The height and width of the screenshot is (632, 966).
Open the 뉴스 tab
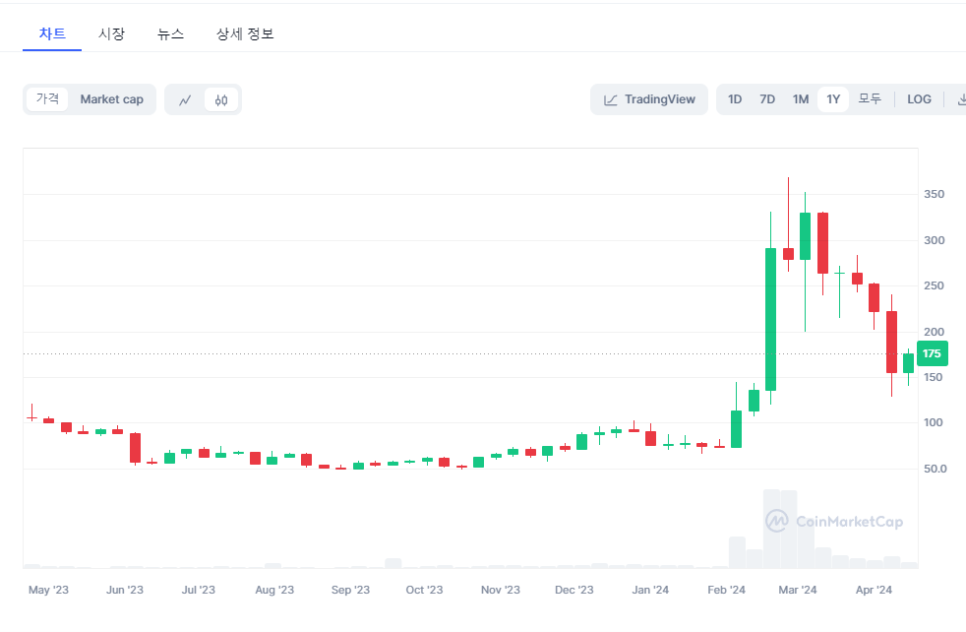tap(171, 34)
